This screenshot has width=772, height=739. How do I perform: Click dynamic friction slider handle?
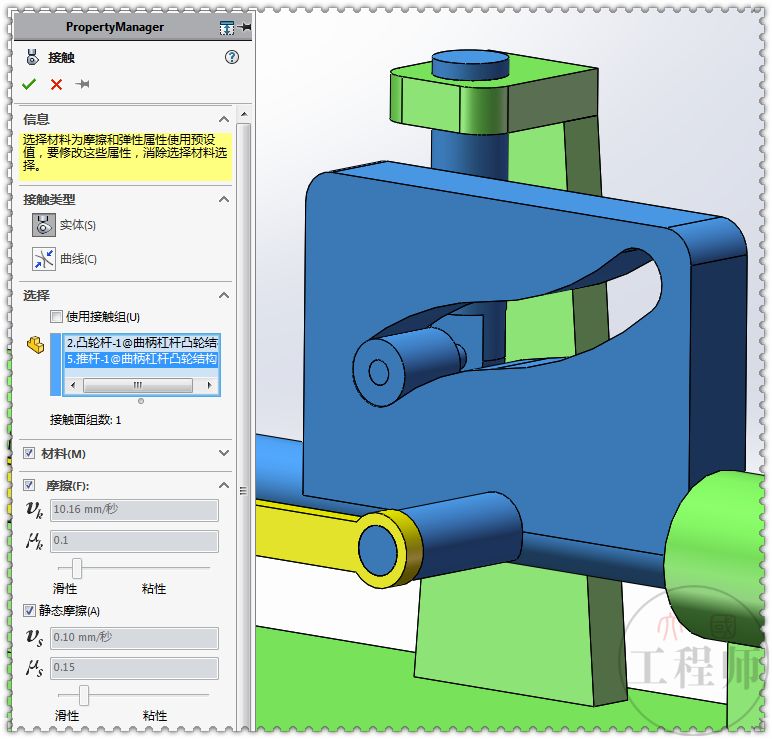[77, 568]
